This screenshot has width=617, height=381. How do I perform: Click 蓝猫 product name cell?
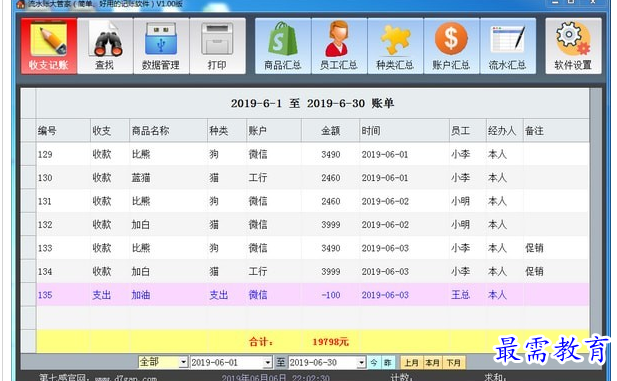(x=140, y=178)
